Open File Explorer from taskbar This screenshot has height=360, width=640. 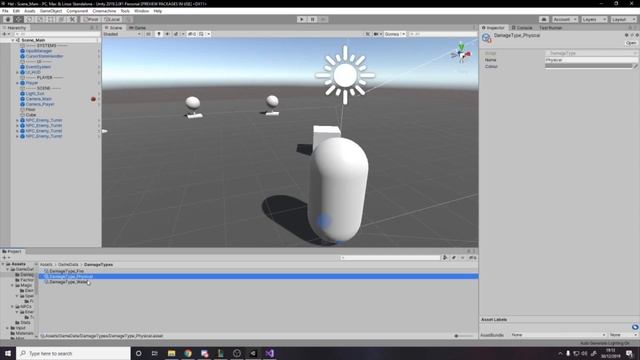click(x=171, y=353)
